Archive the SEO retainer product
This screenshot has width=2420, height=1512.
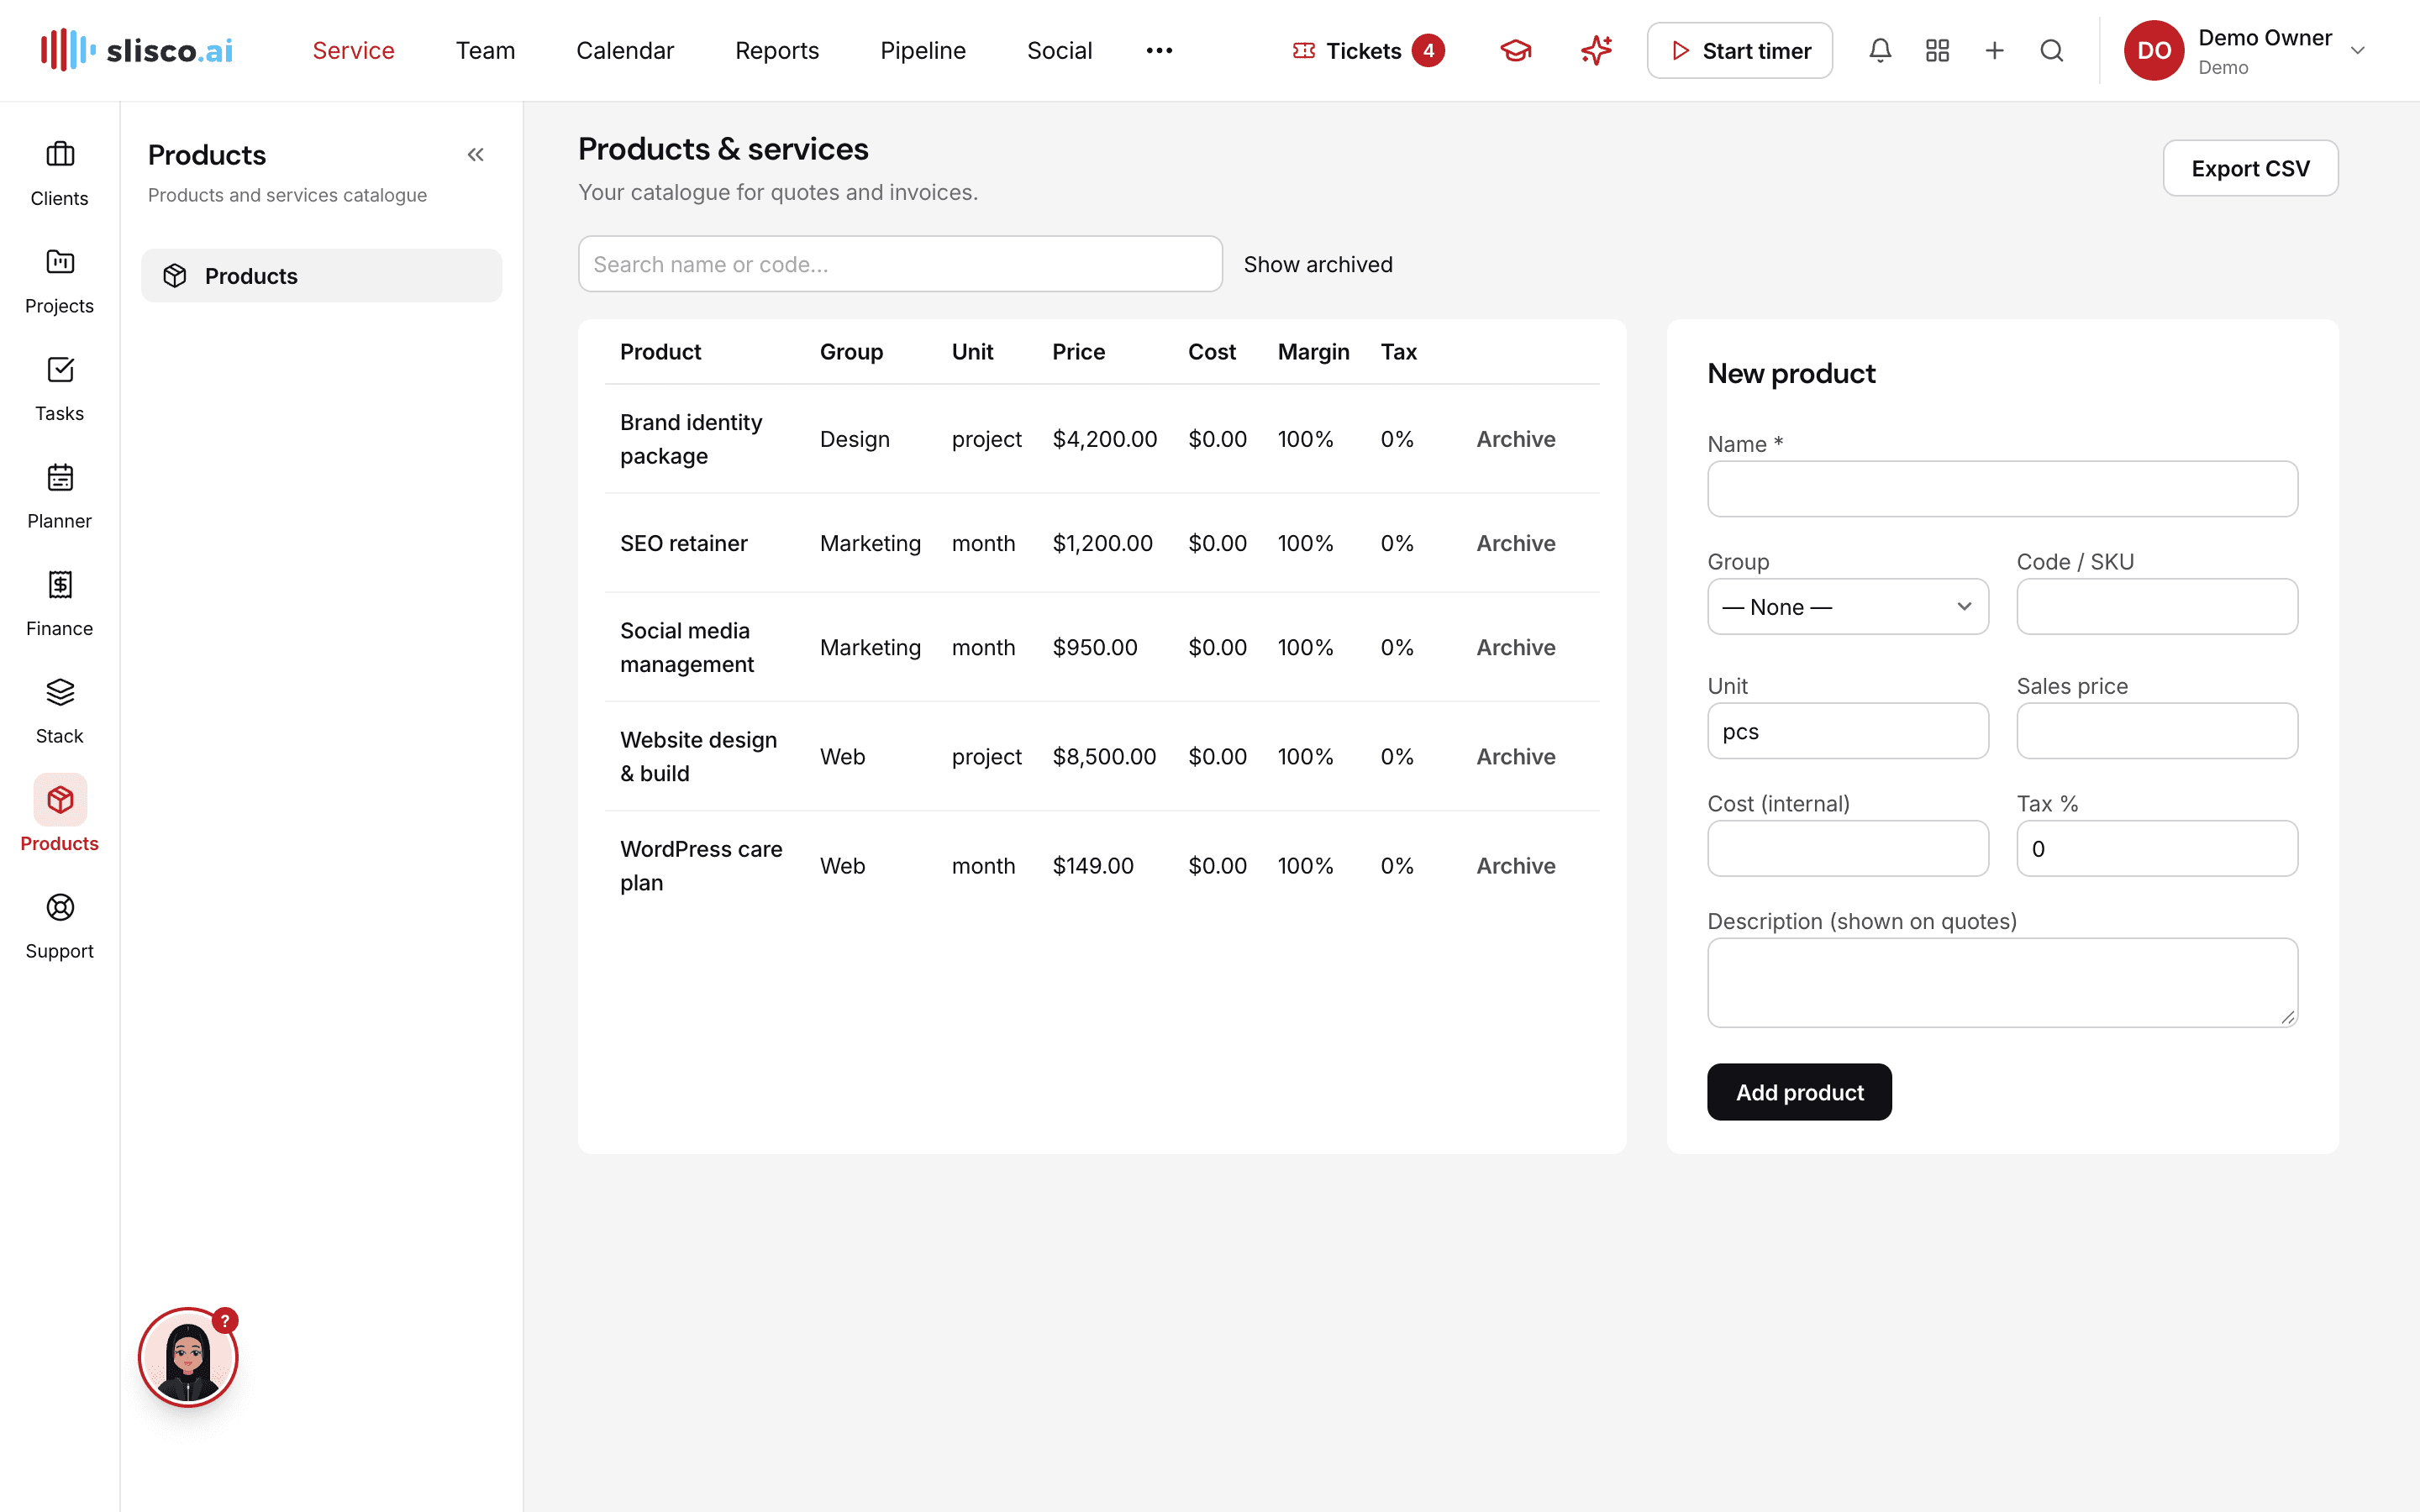[1516, 543]
